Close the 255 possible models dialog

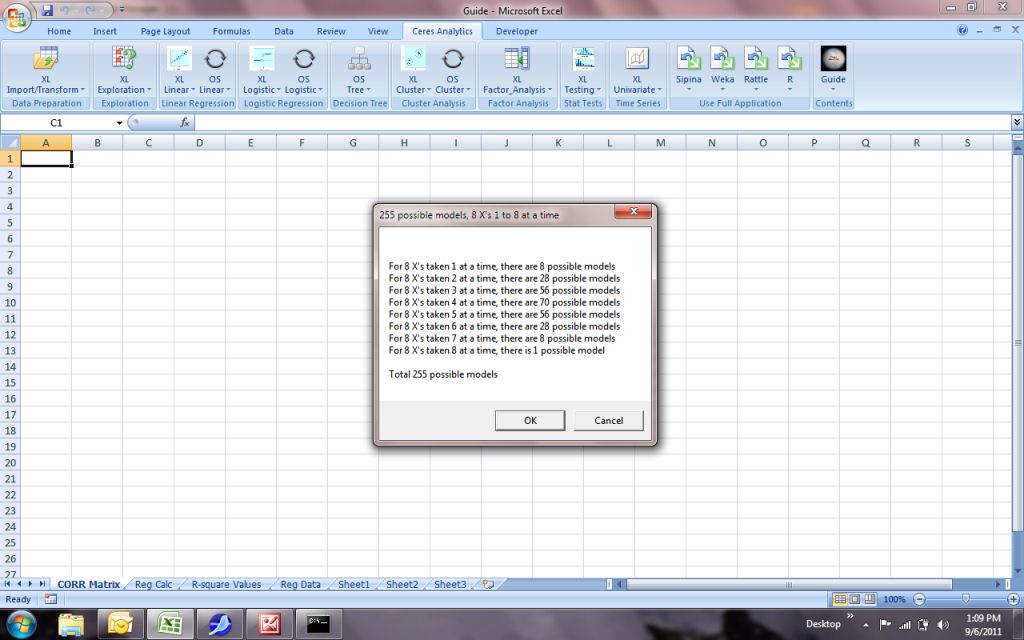click(x=633, y=212)
